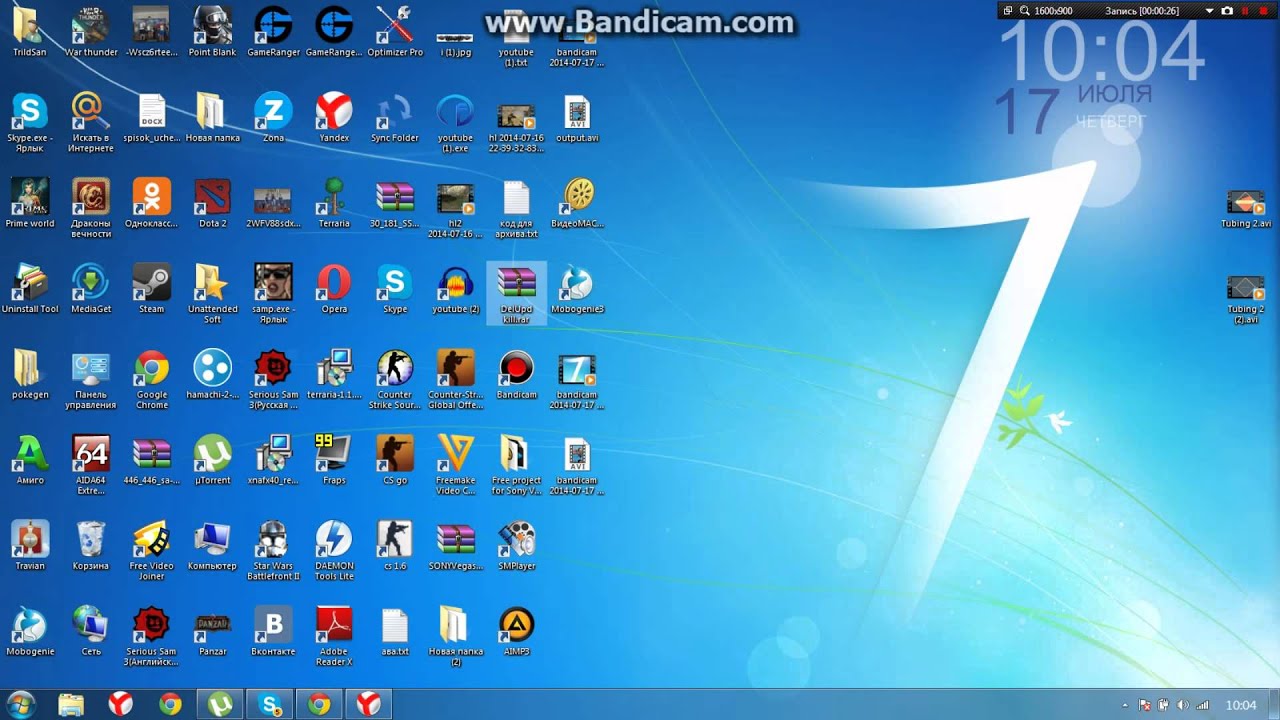The height and width of the screenshot is (720, 1280).
Task: Select the output.avi video file
Action: [x=577, y=117]
